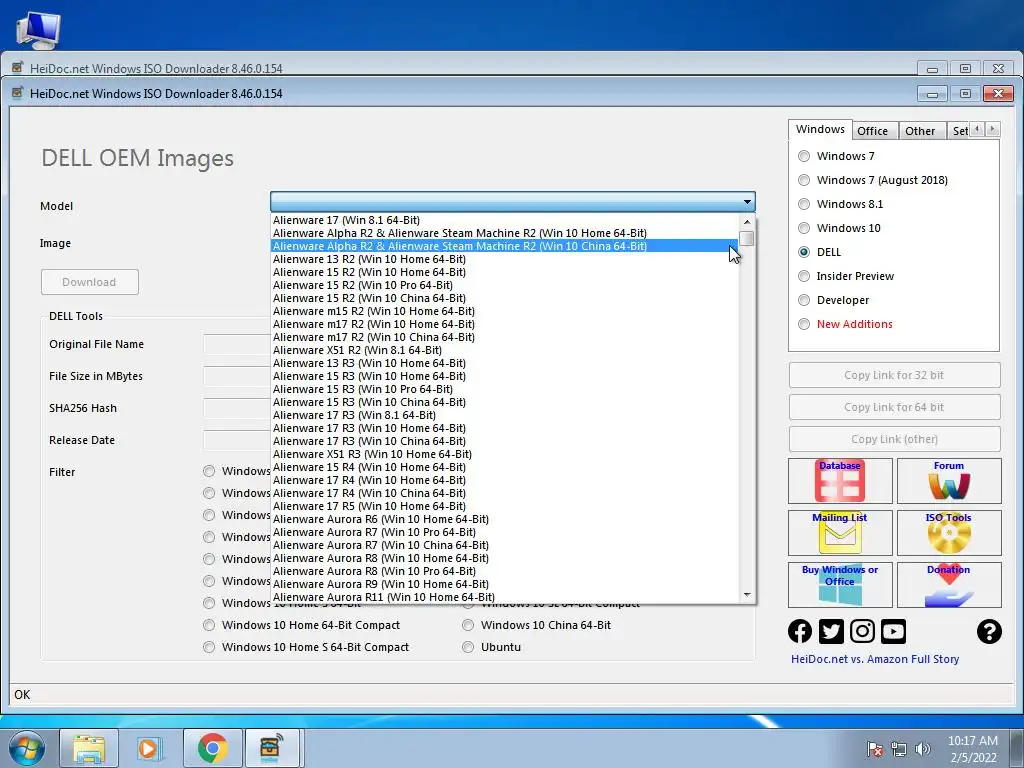Choose Alienware Aurora R6 (Win 10 Home 64-Bit)

[x=504, y=519]
